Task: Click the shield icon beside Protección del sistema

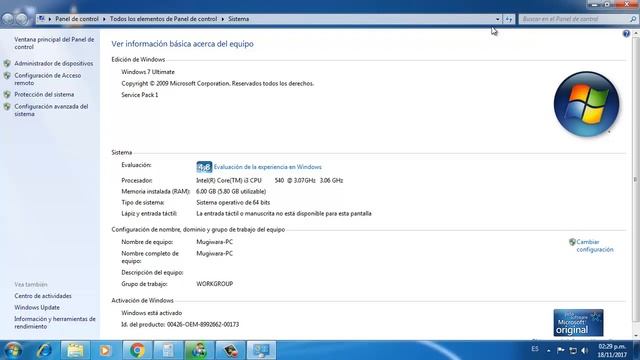Action: coord(7,94)
